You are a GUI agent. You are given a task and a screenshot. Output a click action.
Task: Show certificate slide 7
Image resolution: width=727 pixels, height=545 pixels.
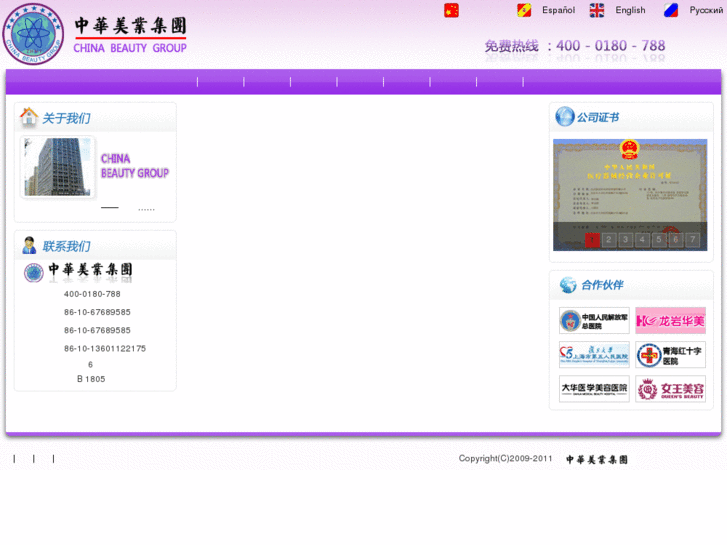coord(693,240)
